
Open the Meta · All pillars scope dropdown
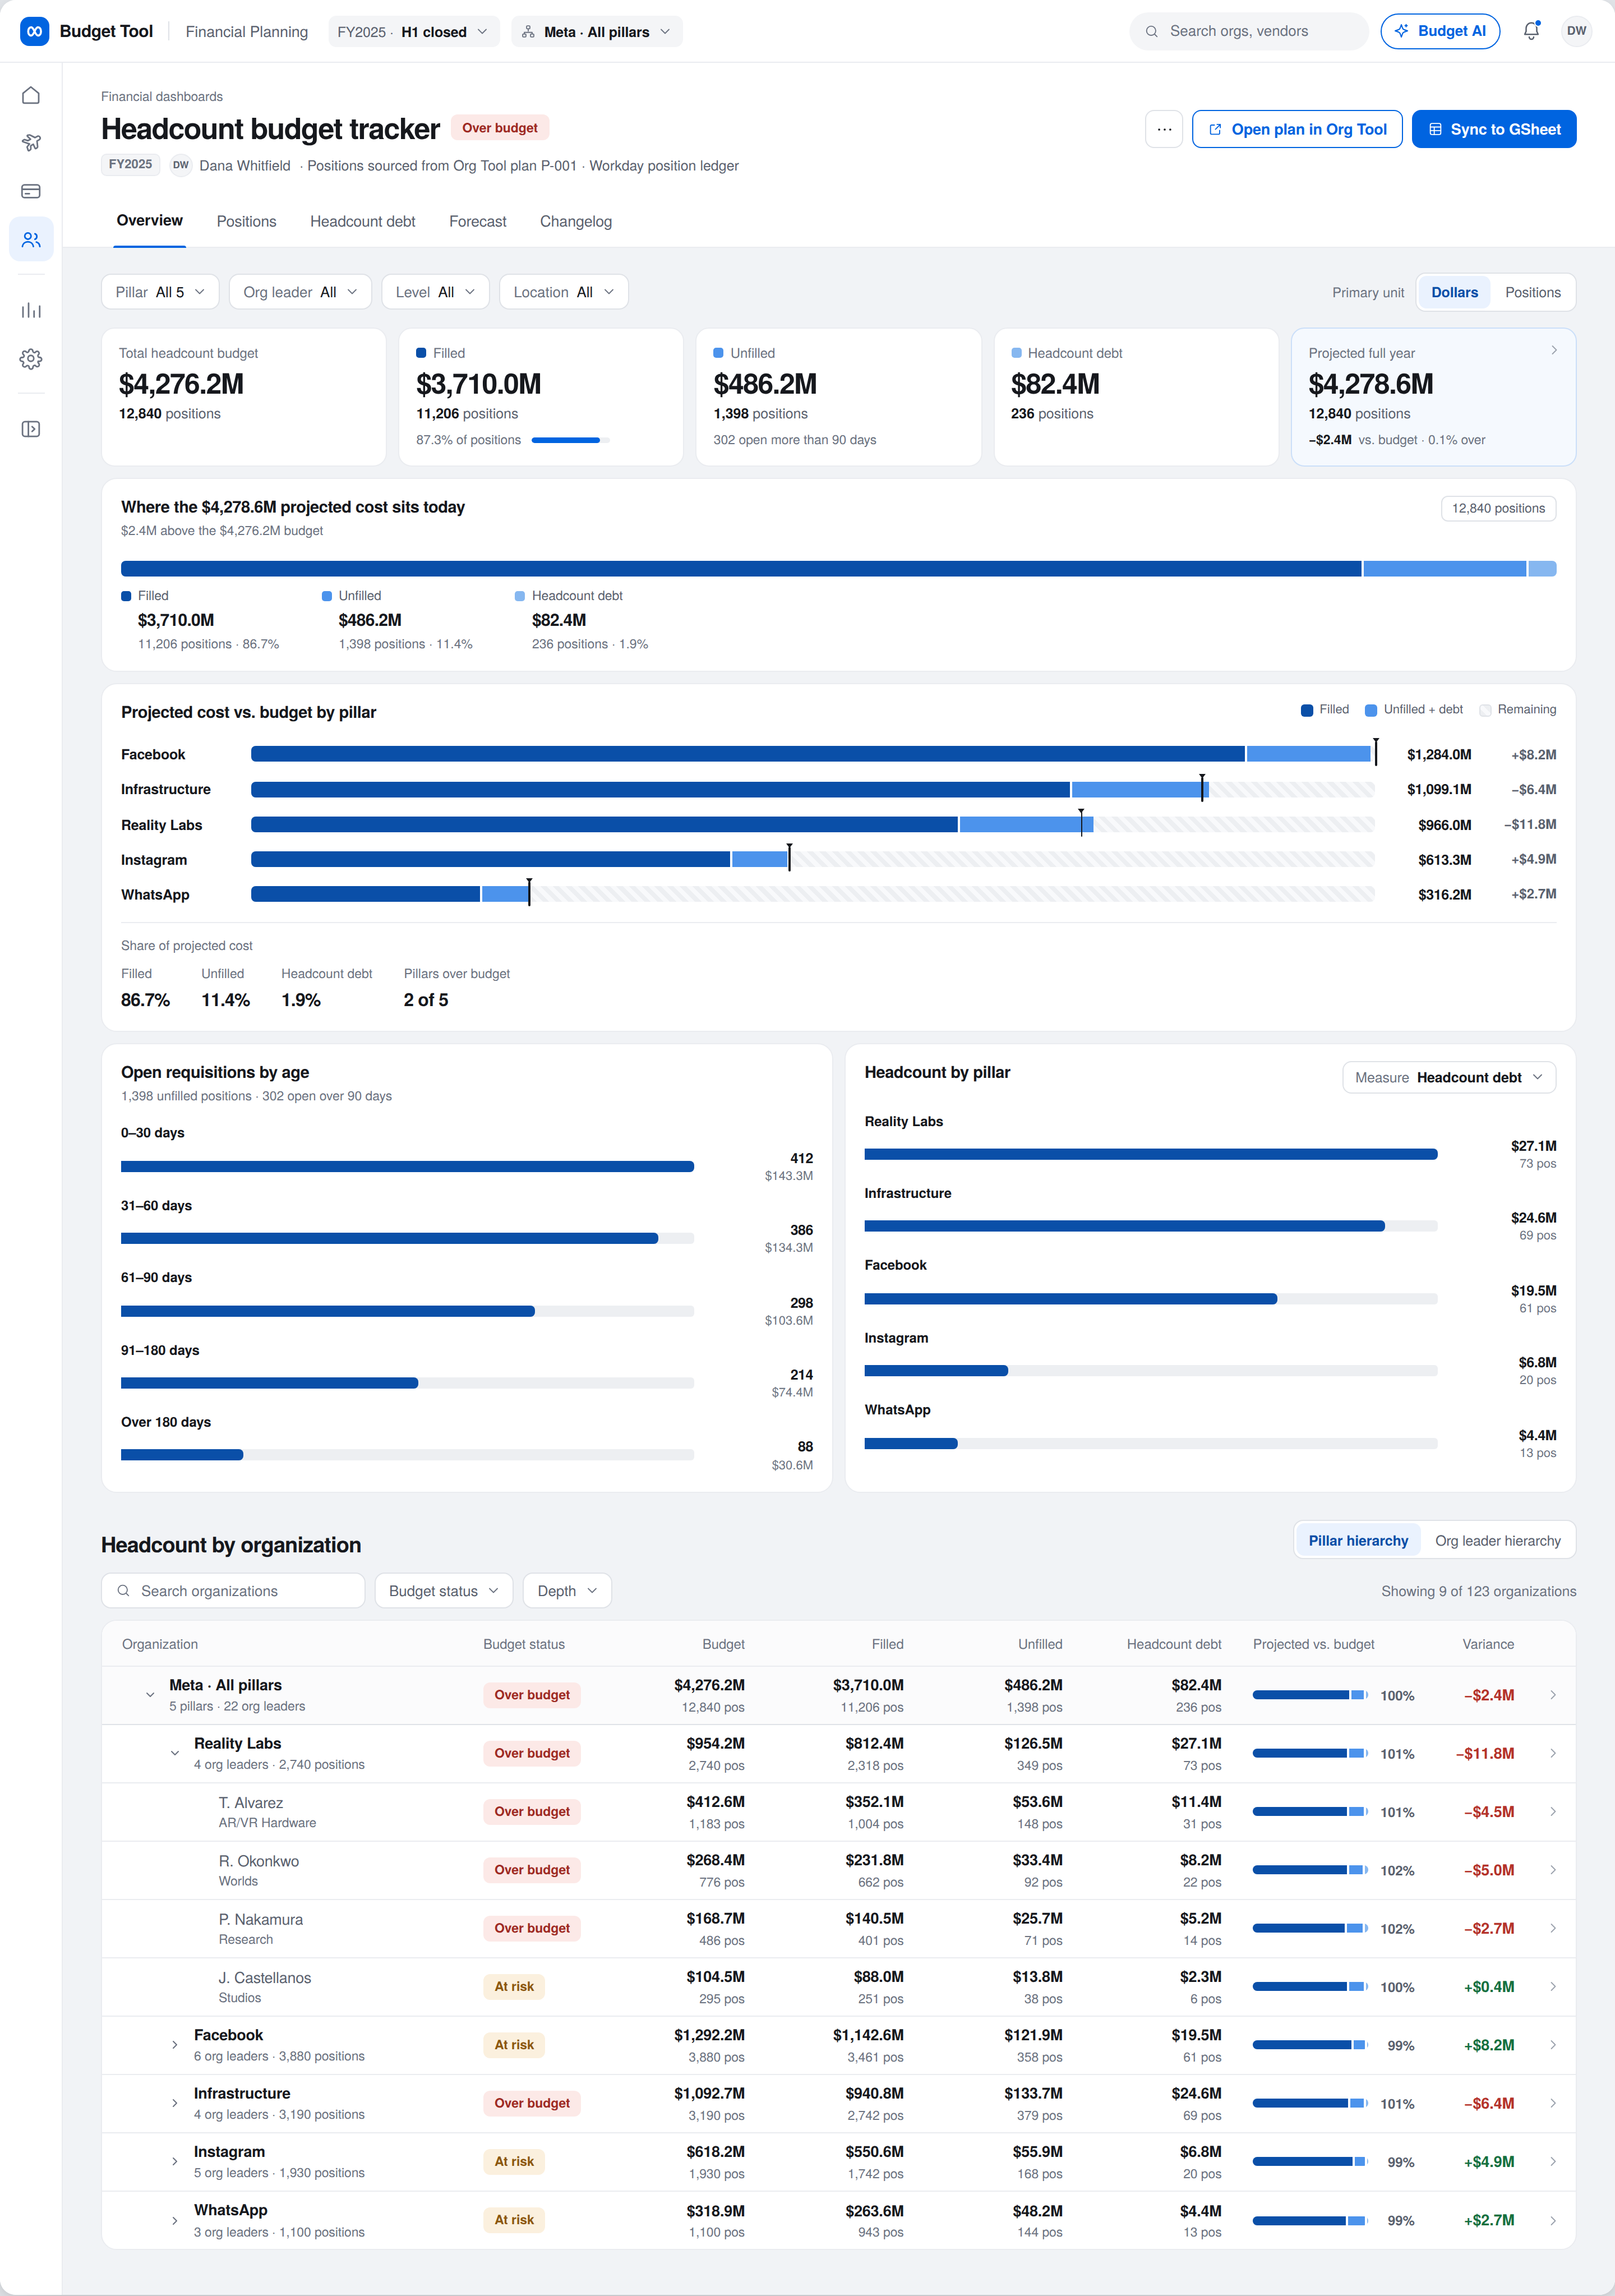pos(597,31)
